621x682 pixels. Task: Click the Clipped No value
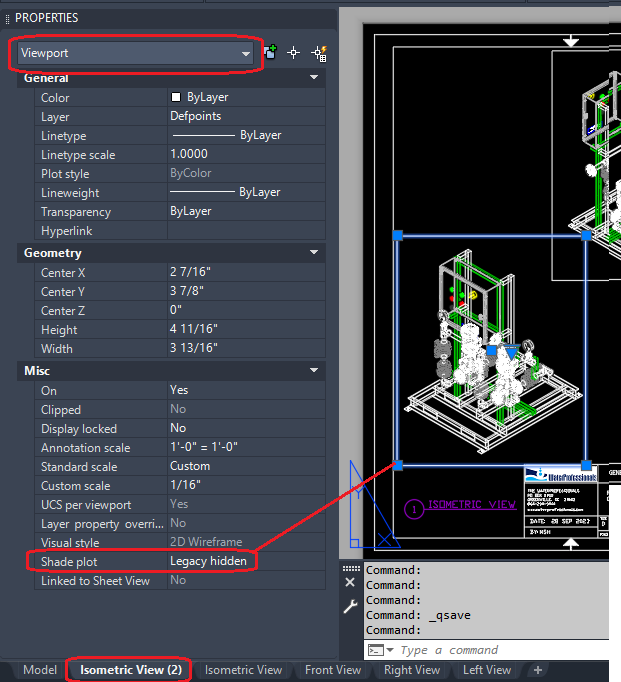click(246, 409)
